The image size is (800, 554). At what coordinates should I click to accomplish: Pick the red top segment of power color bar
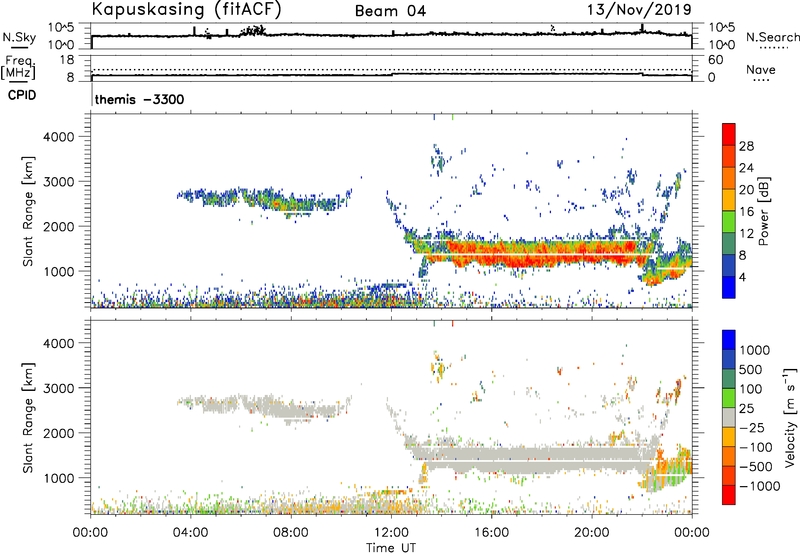coord(729,134)
